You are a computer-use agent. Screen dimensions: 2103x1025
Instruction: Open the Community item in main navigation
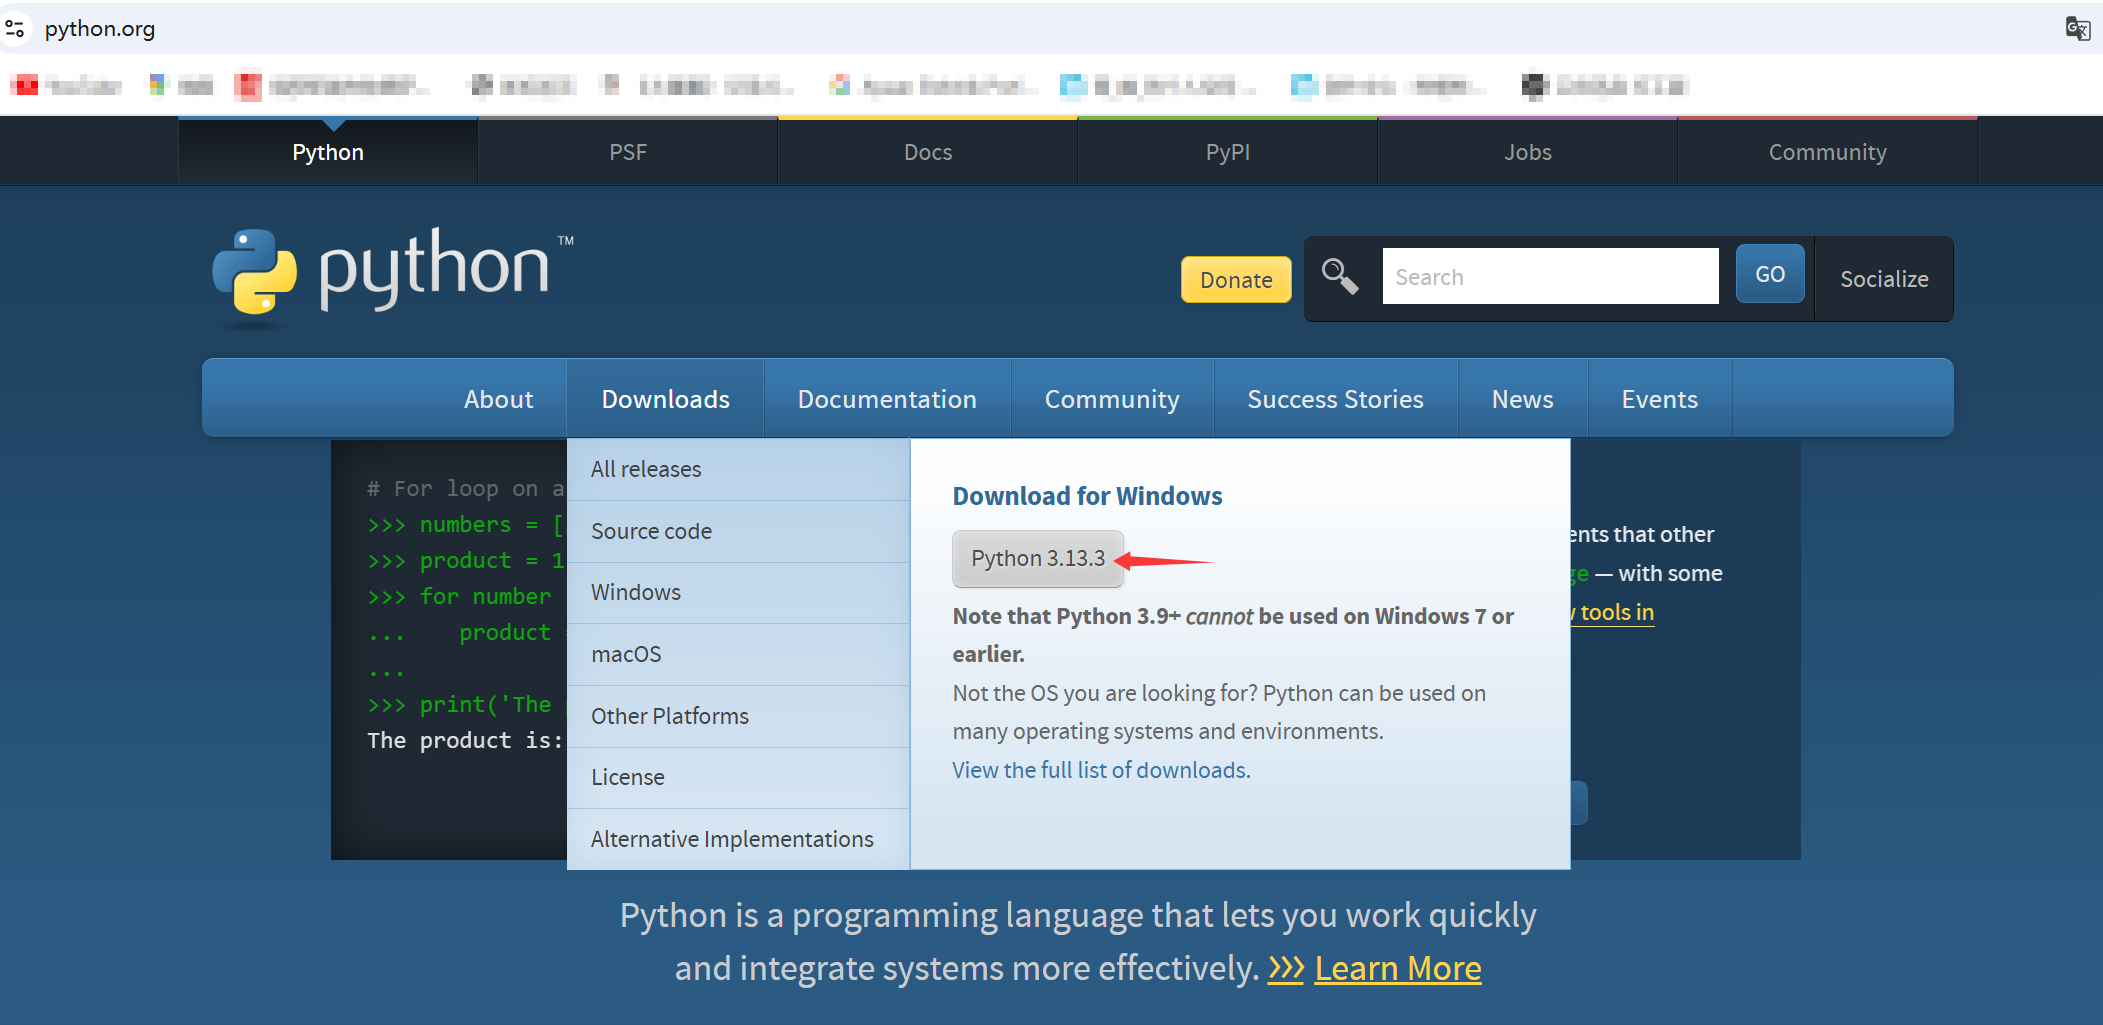(1112, 399)
